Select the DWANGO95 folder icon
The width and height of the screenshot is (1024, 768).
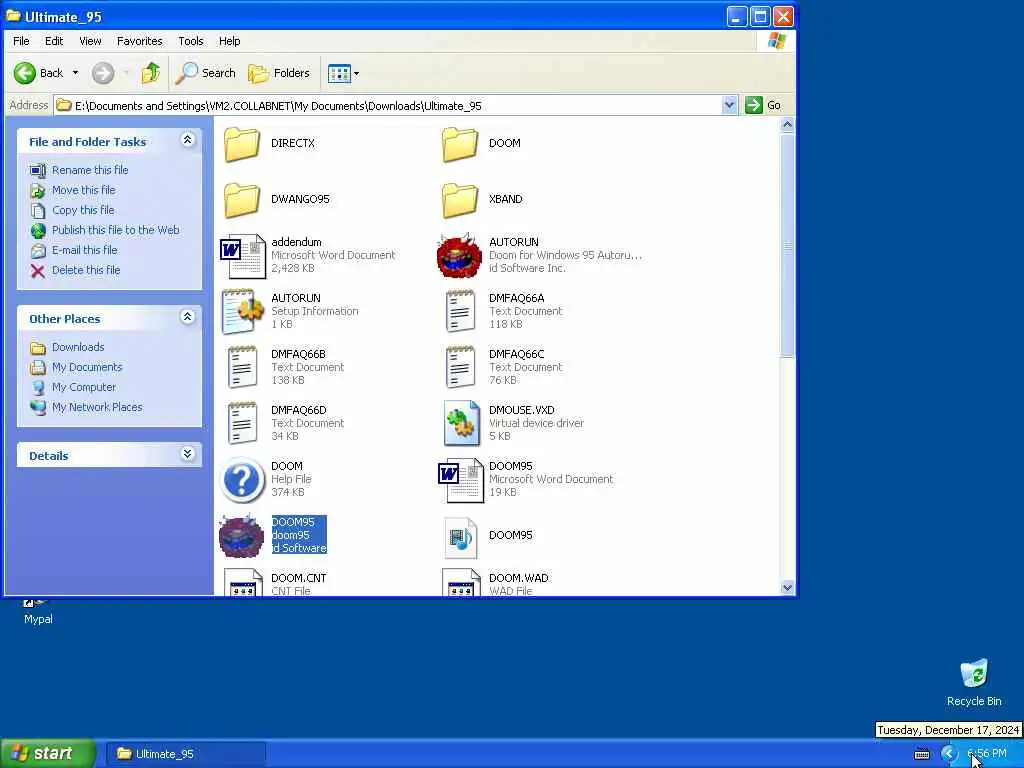(x=242, y=200)
